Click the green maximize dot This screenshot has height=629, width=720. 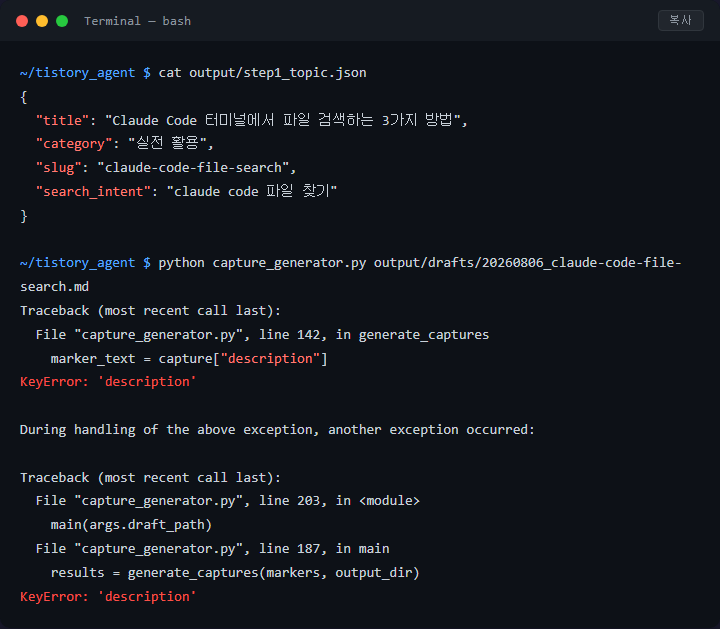click(x=62, y=21)
